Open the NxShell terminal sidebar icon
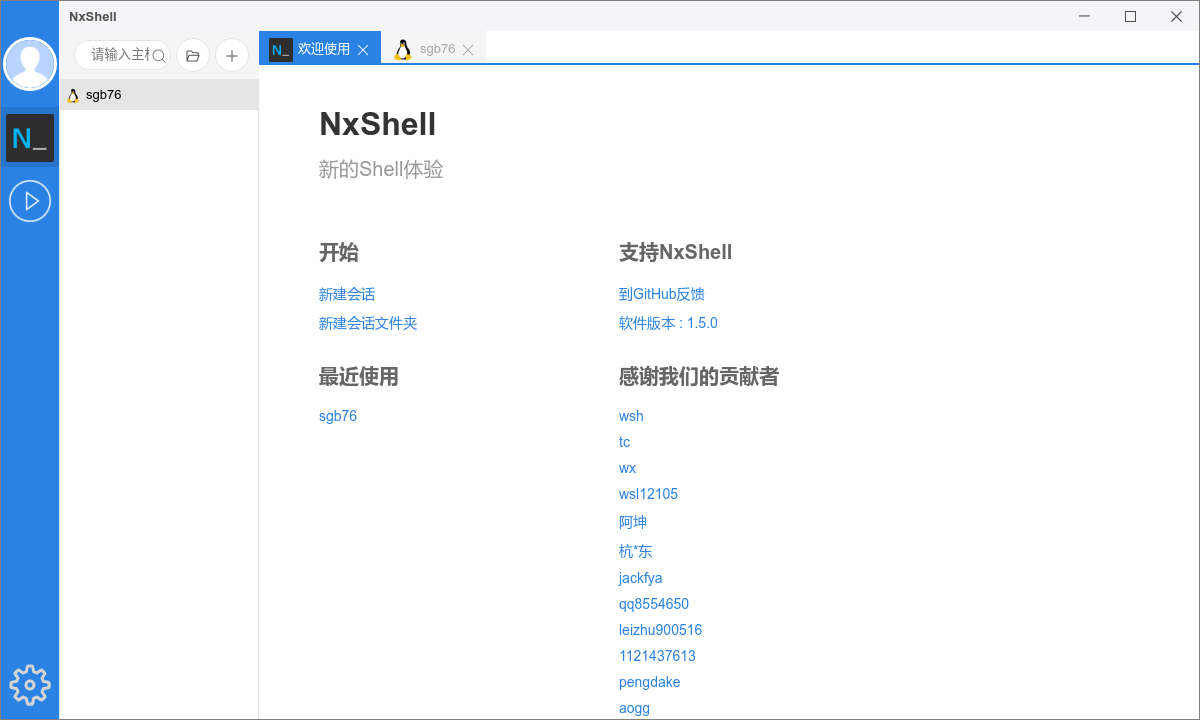1200x720 pixels. [30, 138]
